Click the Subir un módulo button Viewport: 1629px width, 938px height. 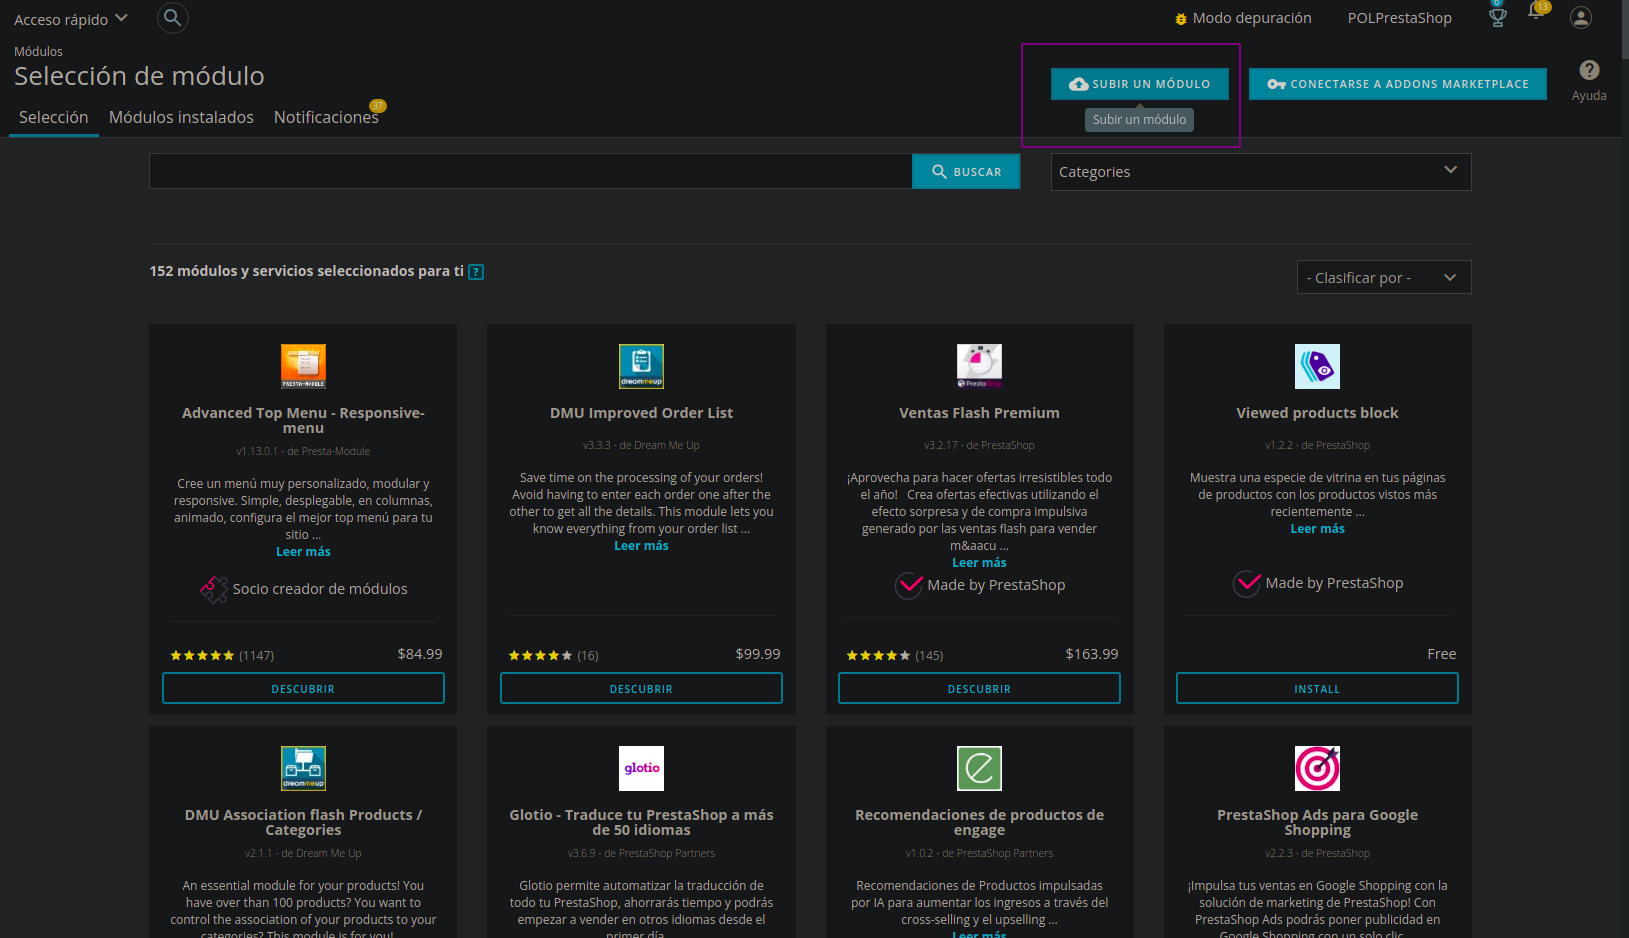tap(1140, 84)
